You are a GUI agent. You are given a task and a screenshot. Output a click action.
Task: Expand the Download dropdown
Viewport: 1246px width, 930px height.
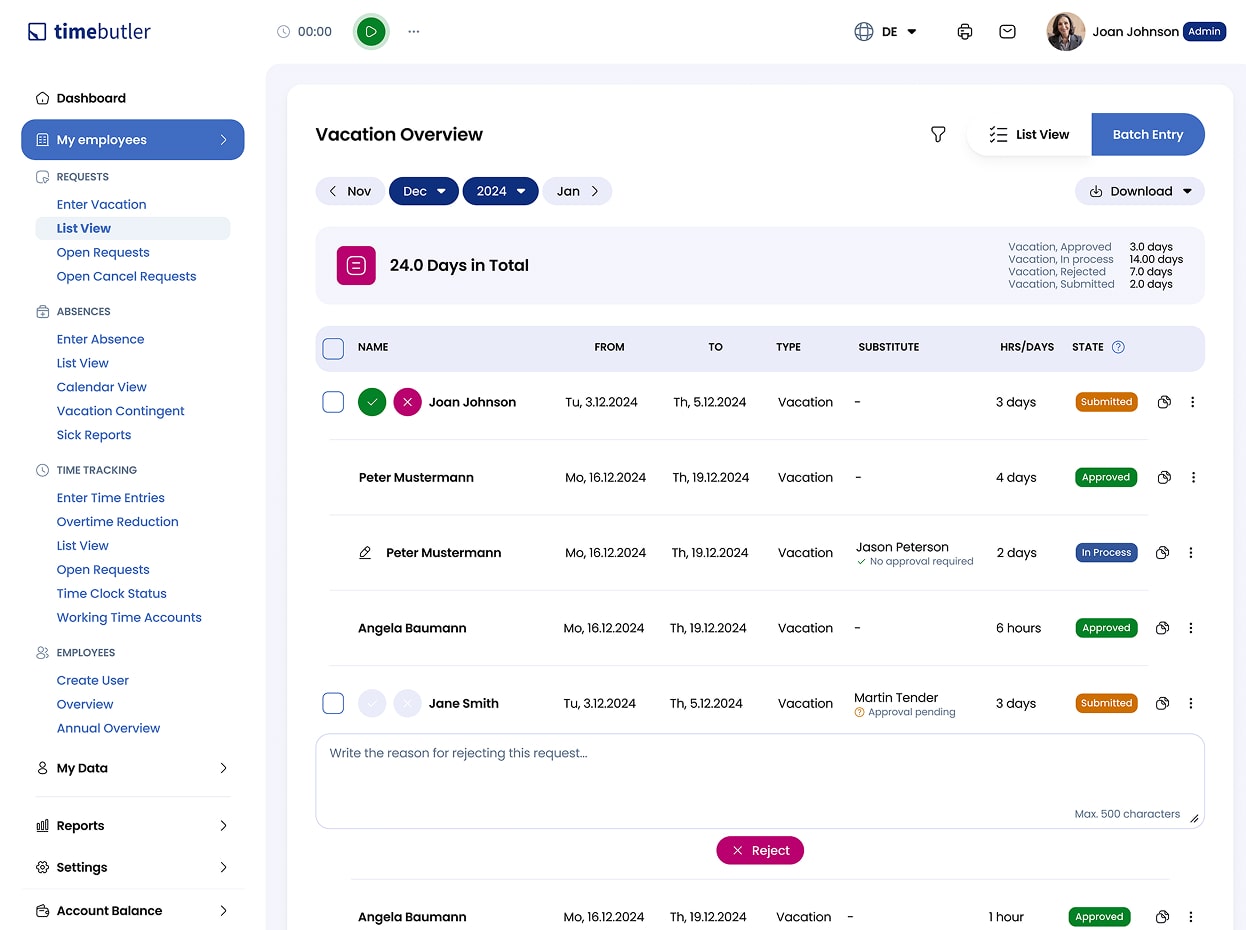point(1140,191)
